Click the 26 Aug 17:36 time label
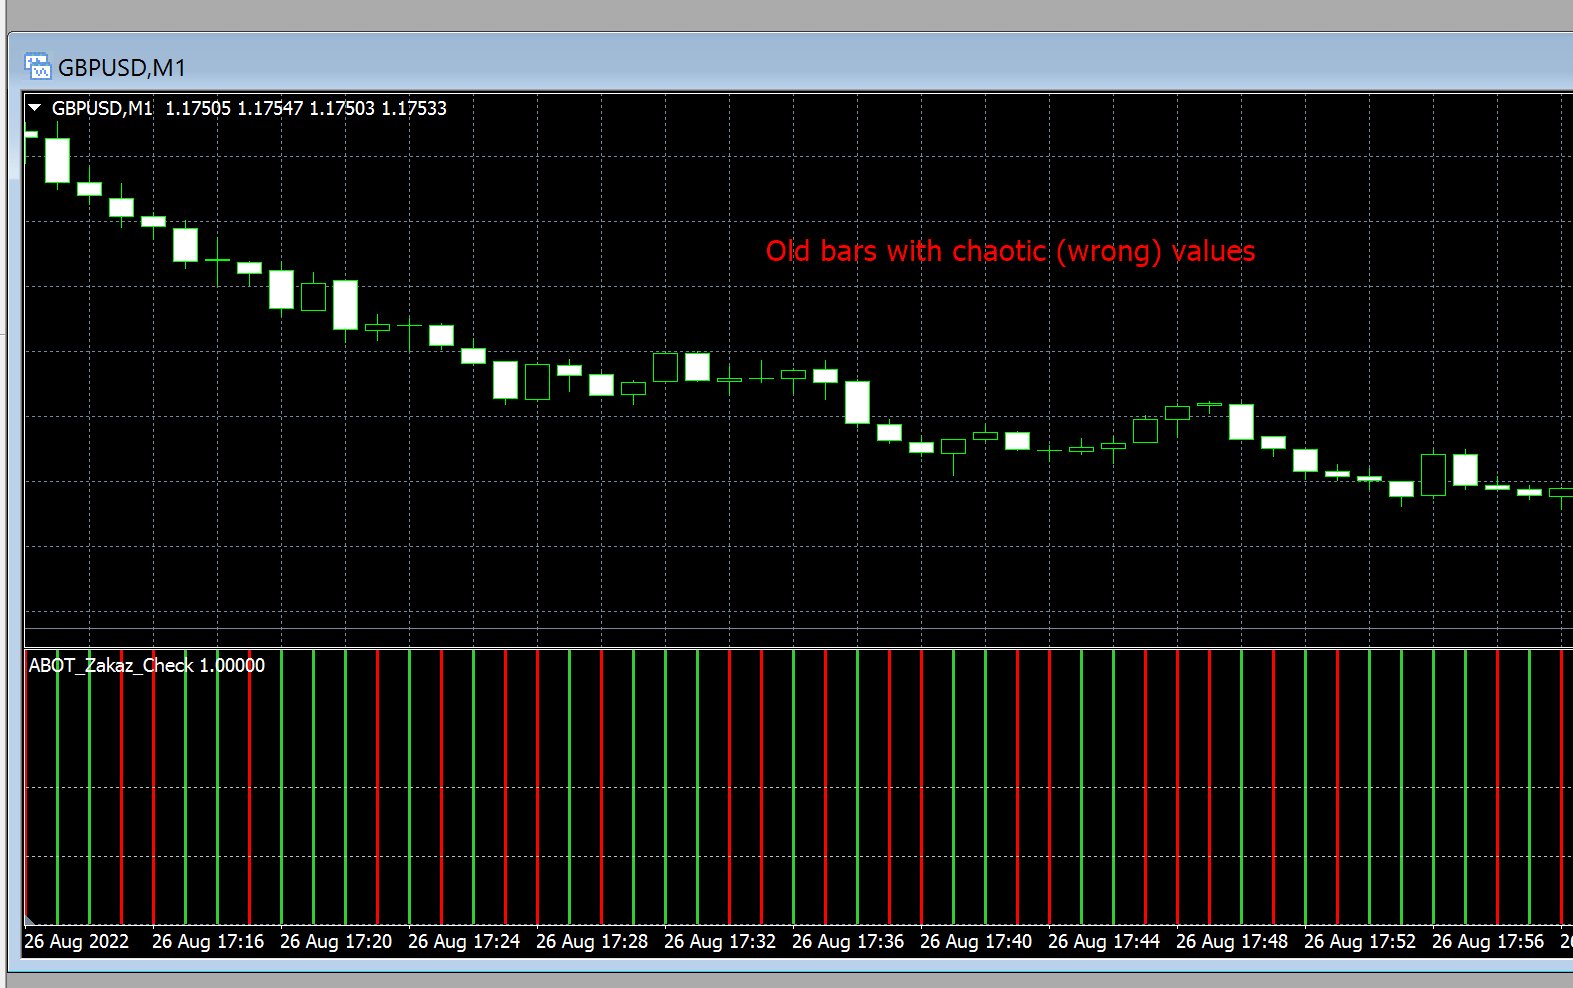This screenshot has height=988, width=1573. [848, 941]
